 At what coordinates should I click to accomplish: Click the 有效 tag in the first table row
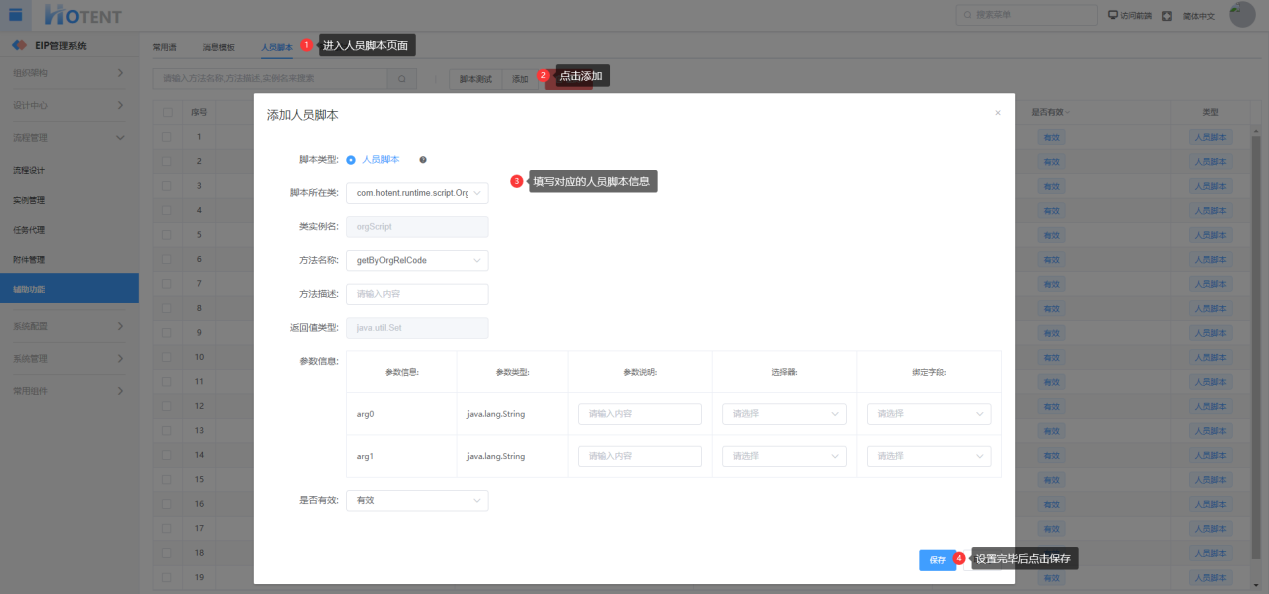click(1050, 137)
